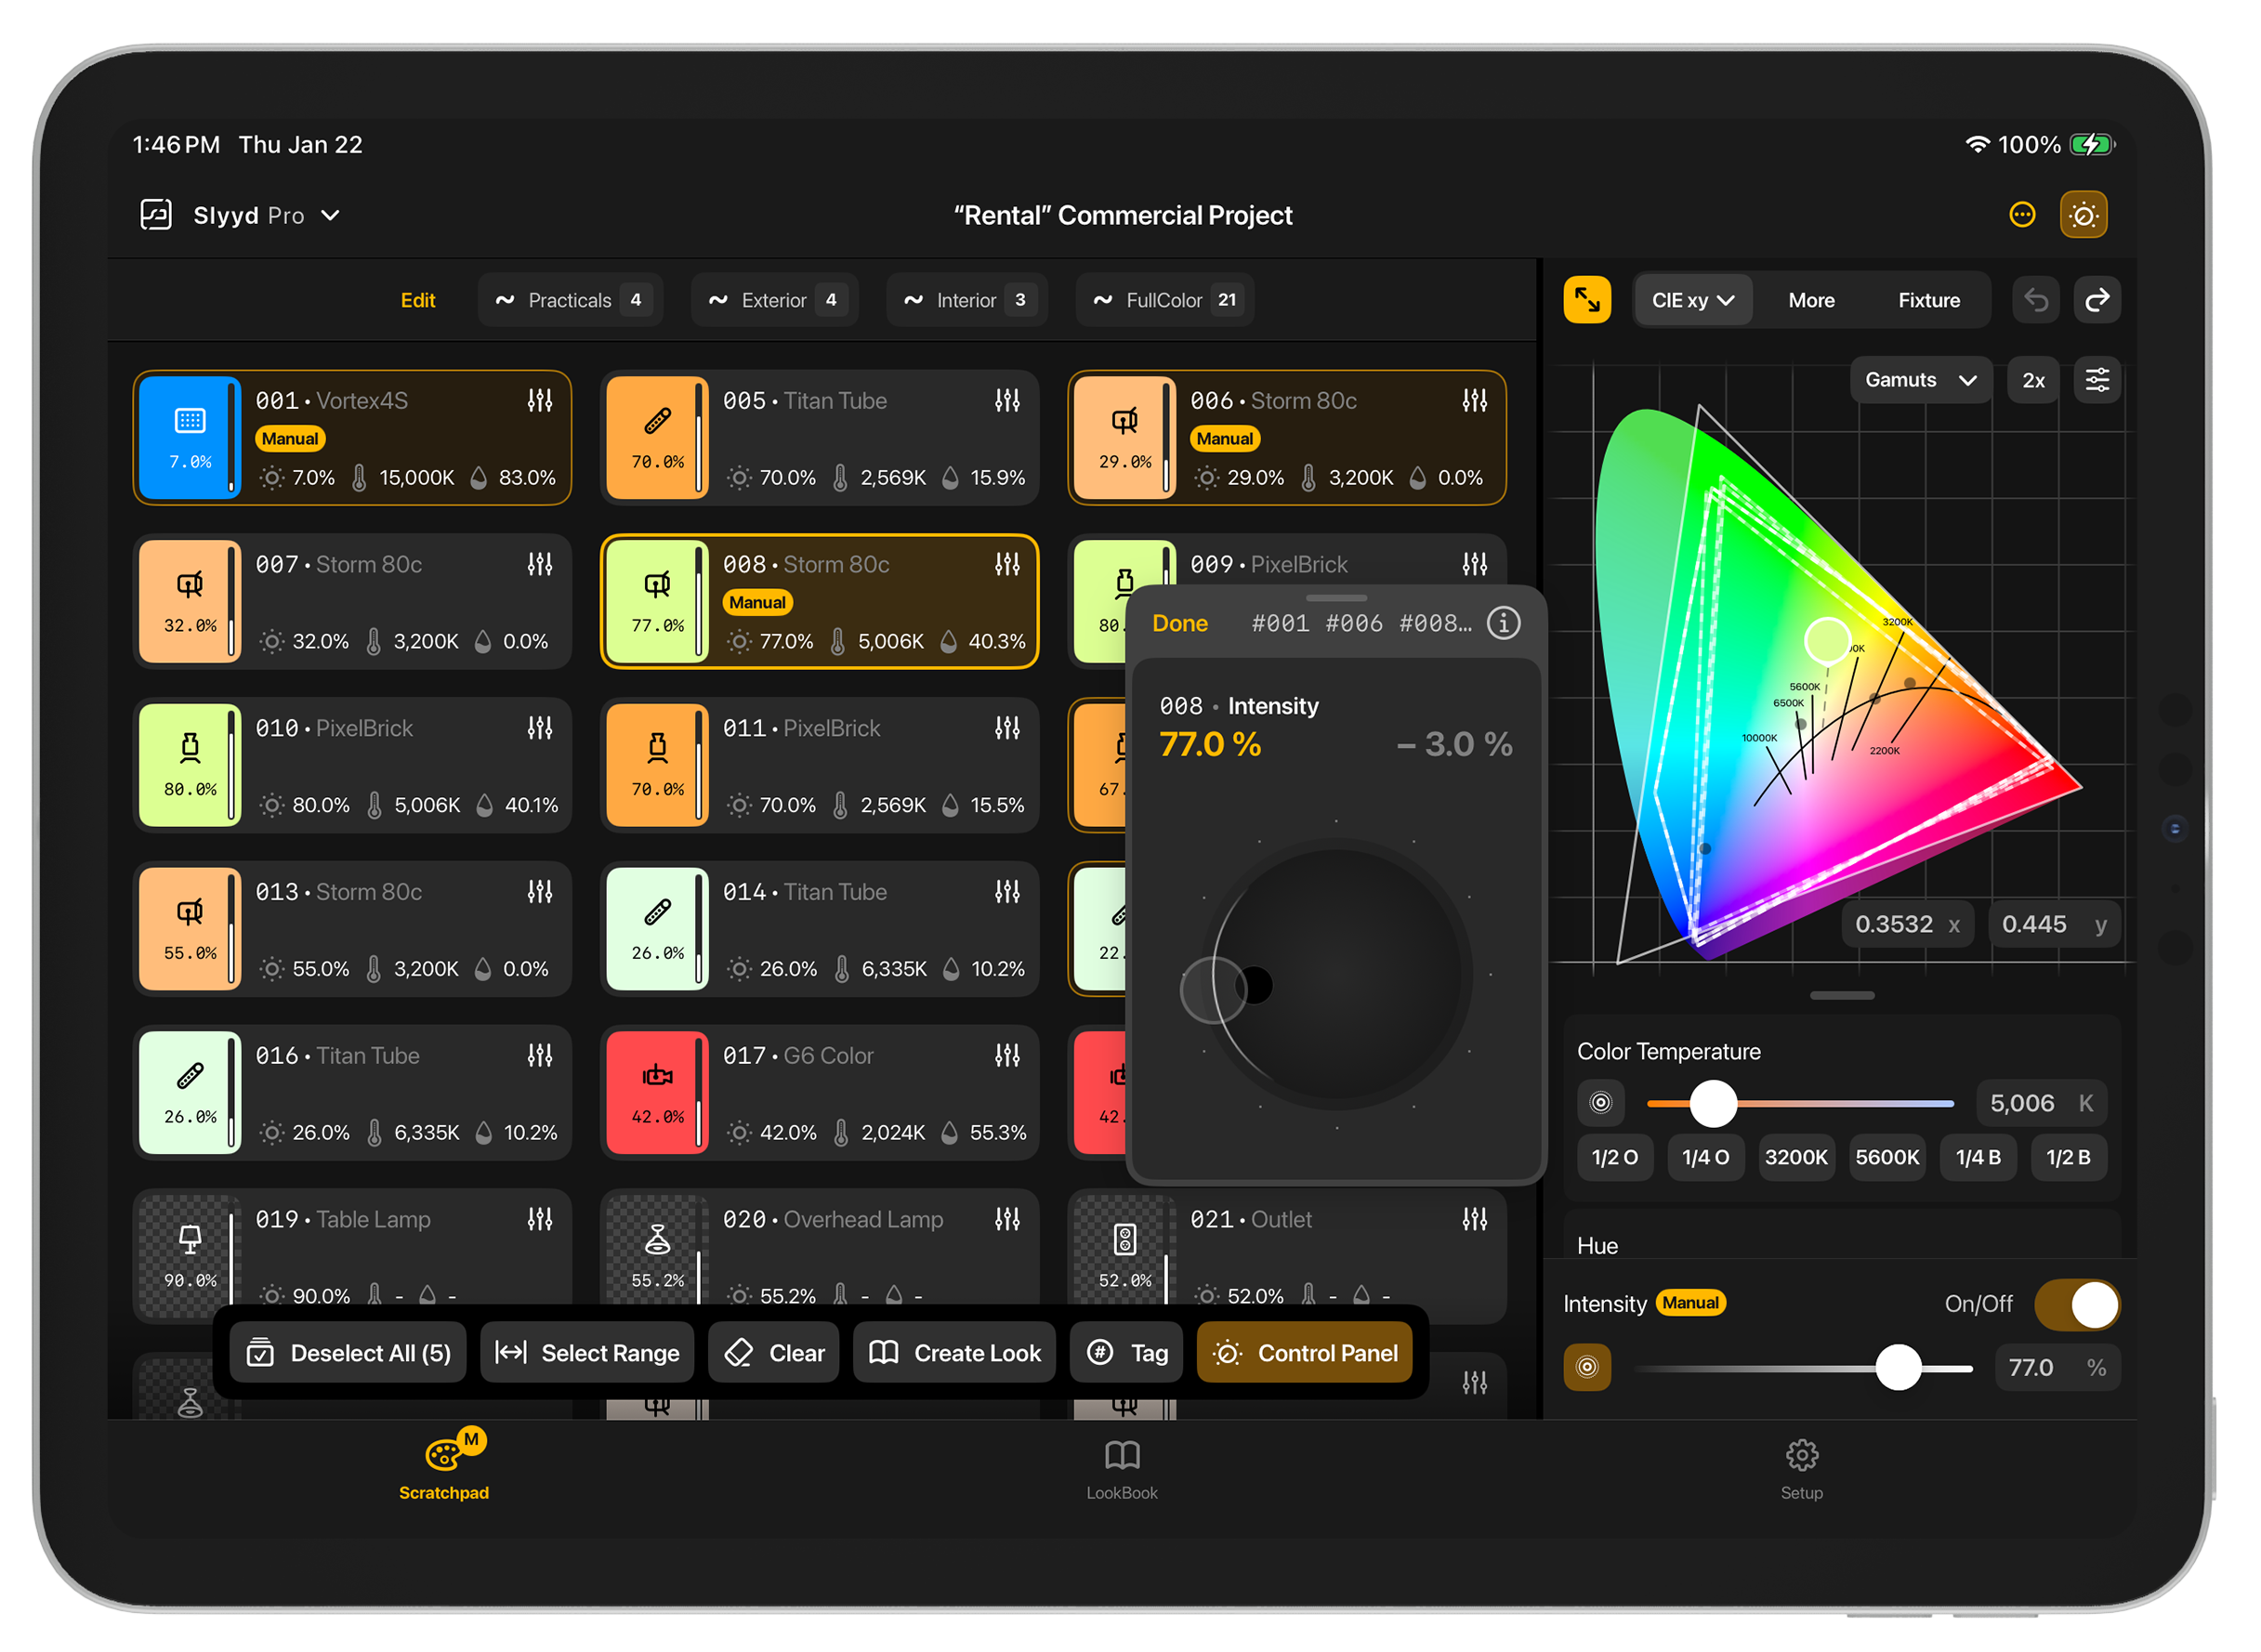2261x1652 pixels.
Task: Click the Color Temperature slider handle
Action: 1713,1103
